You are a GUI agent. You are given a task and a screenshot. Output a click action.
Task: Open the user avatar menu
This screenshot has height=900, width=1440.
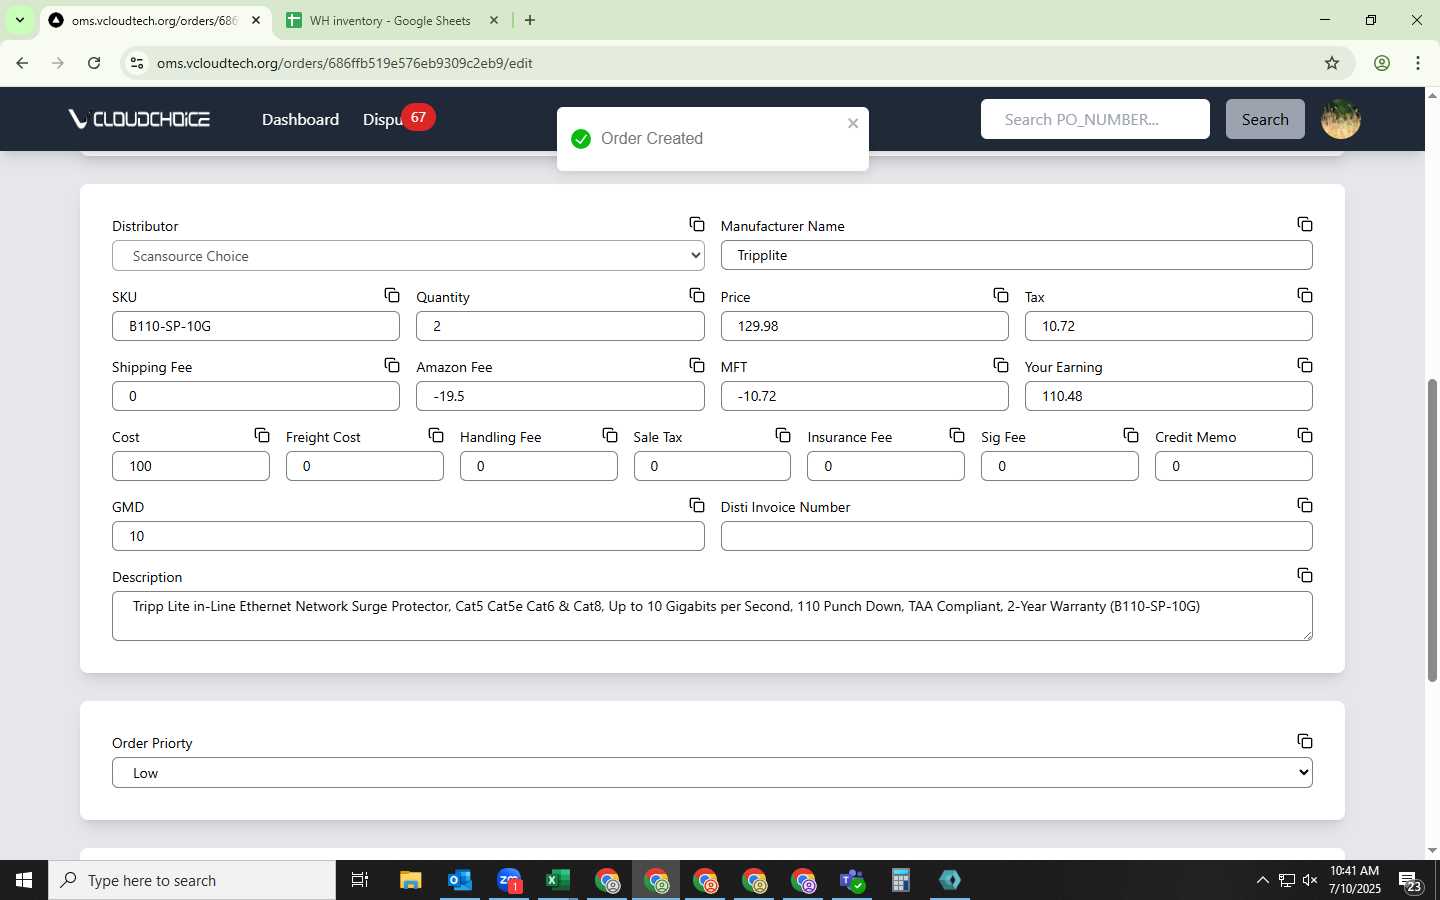[x=1340, y=119]
